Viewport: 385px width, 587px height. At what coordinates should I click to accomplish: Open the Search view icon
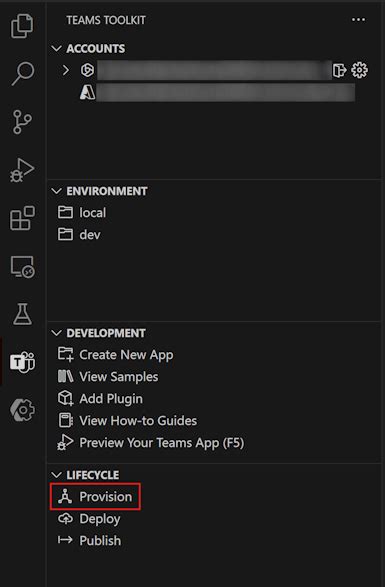tap(23, 73)
